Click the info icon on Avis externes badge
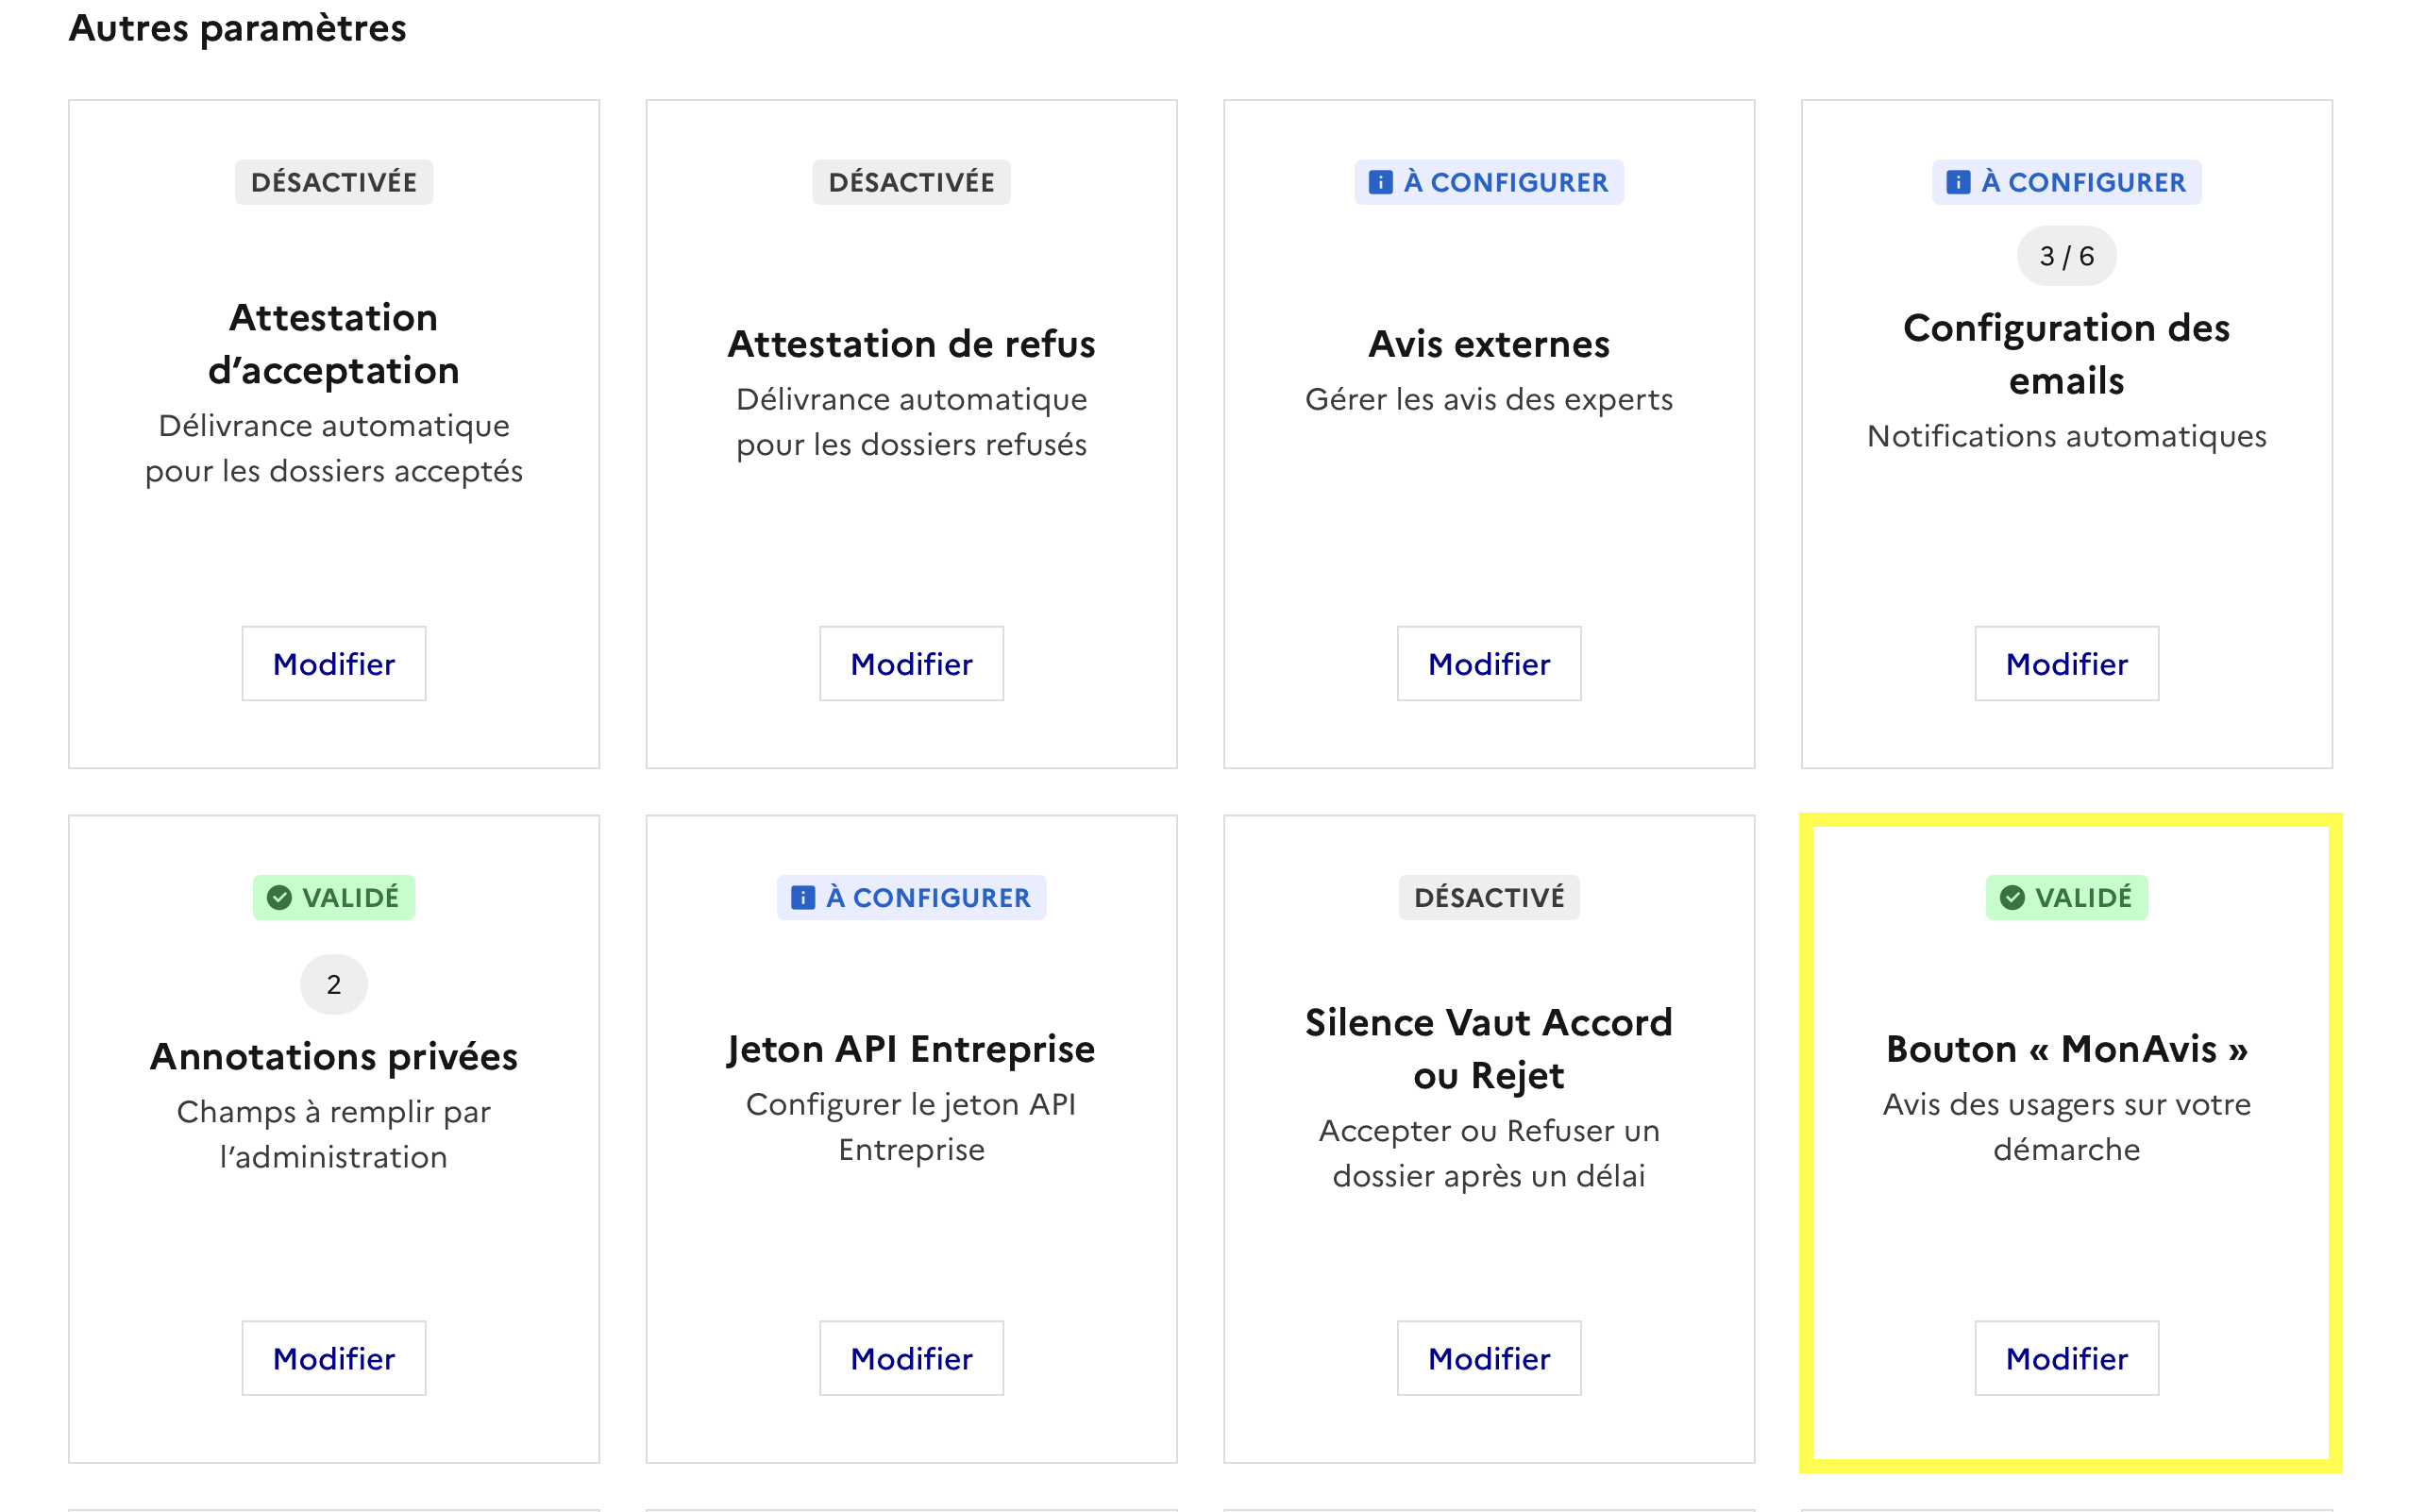 coord(1380,182)
